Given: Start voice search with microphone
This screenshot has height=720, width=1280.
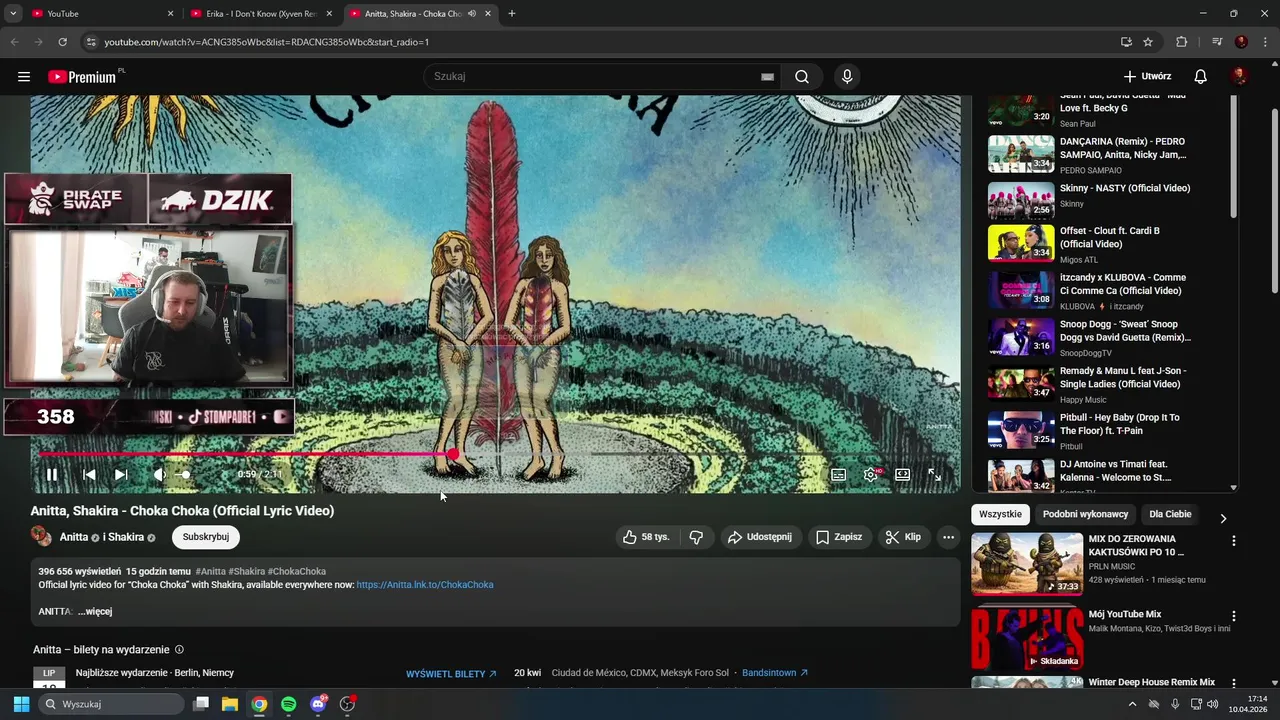Looking at the screenshot, I should click(x=847, y=77).
